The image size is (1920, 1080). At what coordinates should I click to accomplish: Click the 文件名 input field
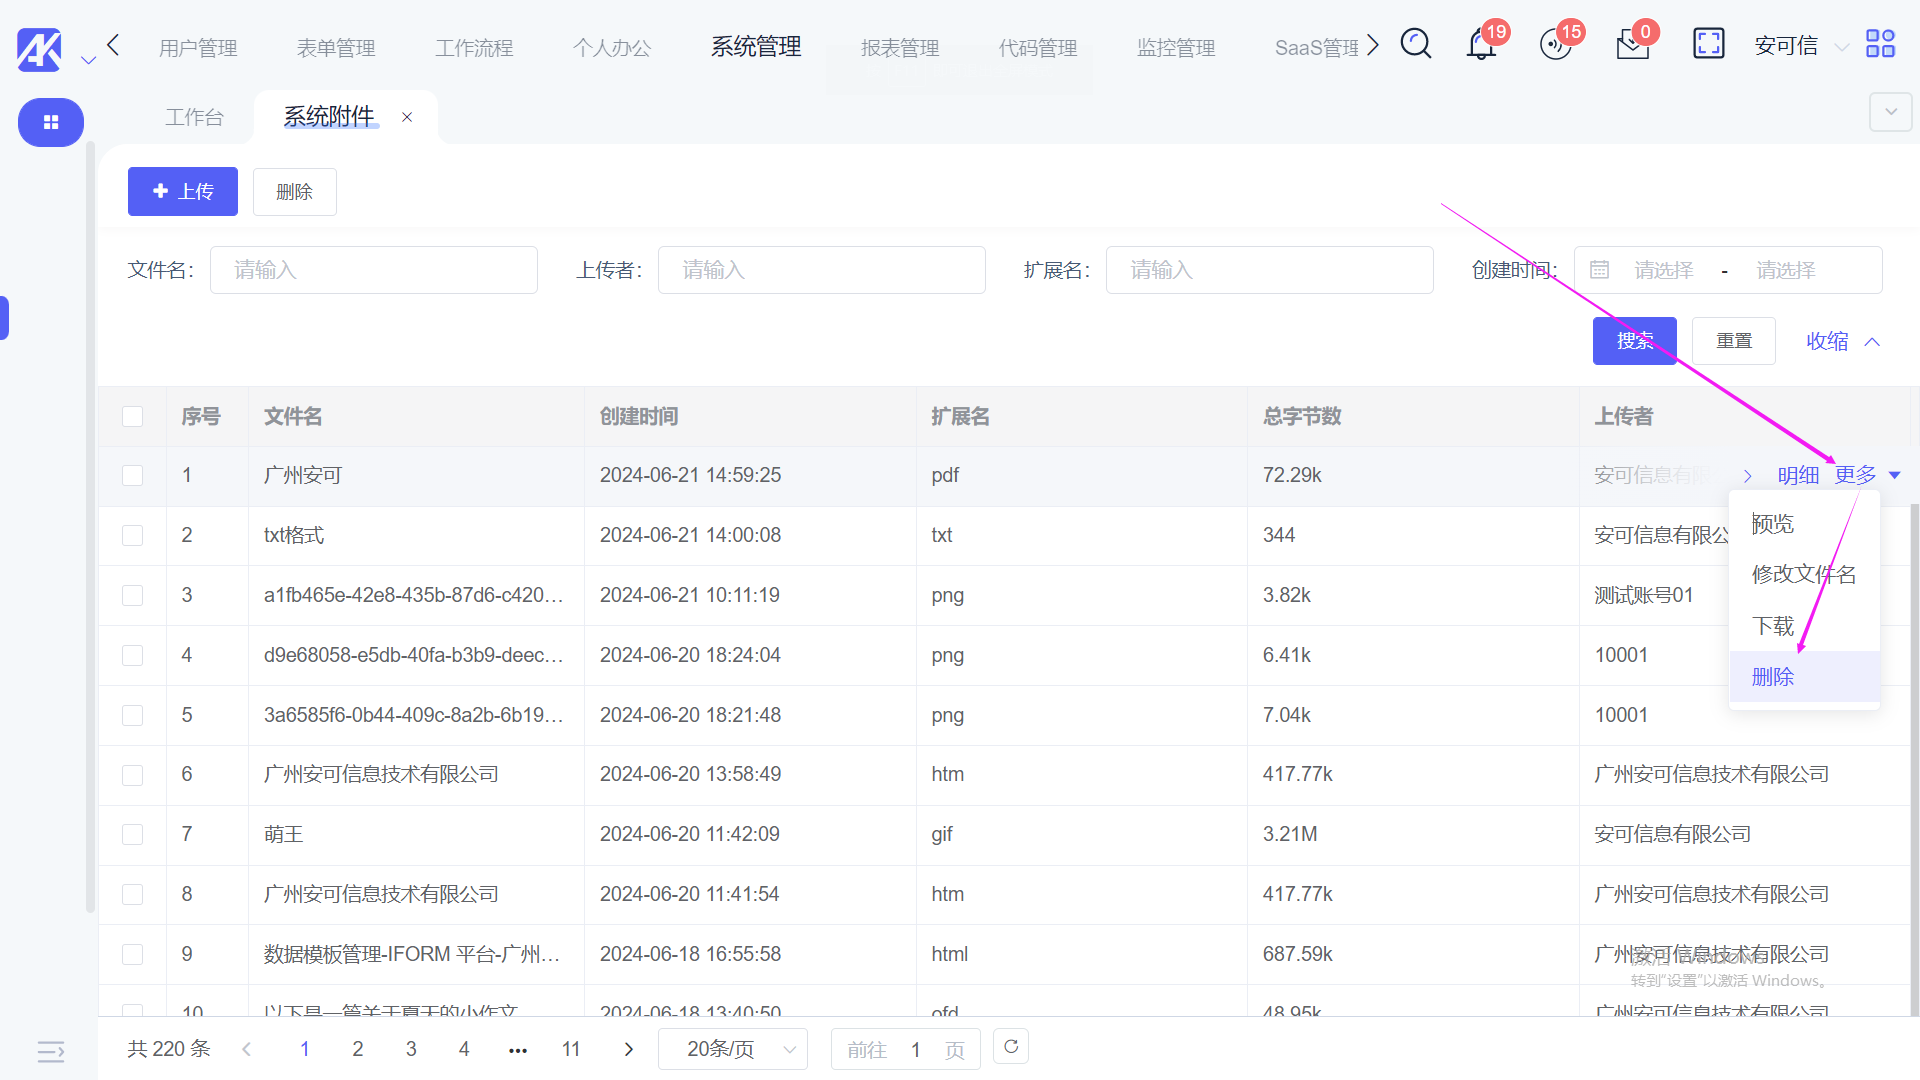point(373,270)
